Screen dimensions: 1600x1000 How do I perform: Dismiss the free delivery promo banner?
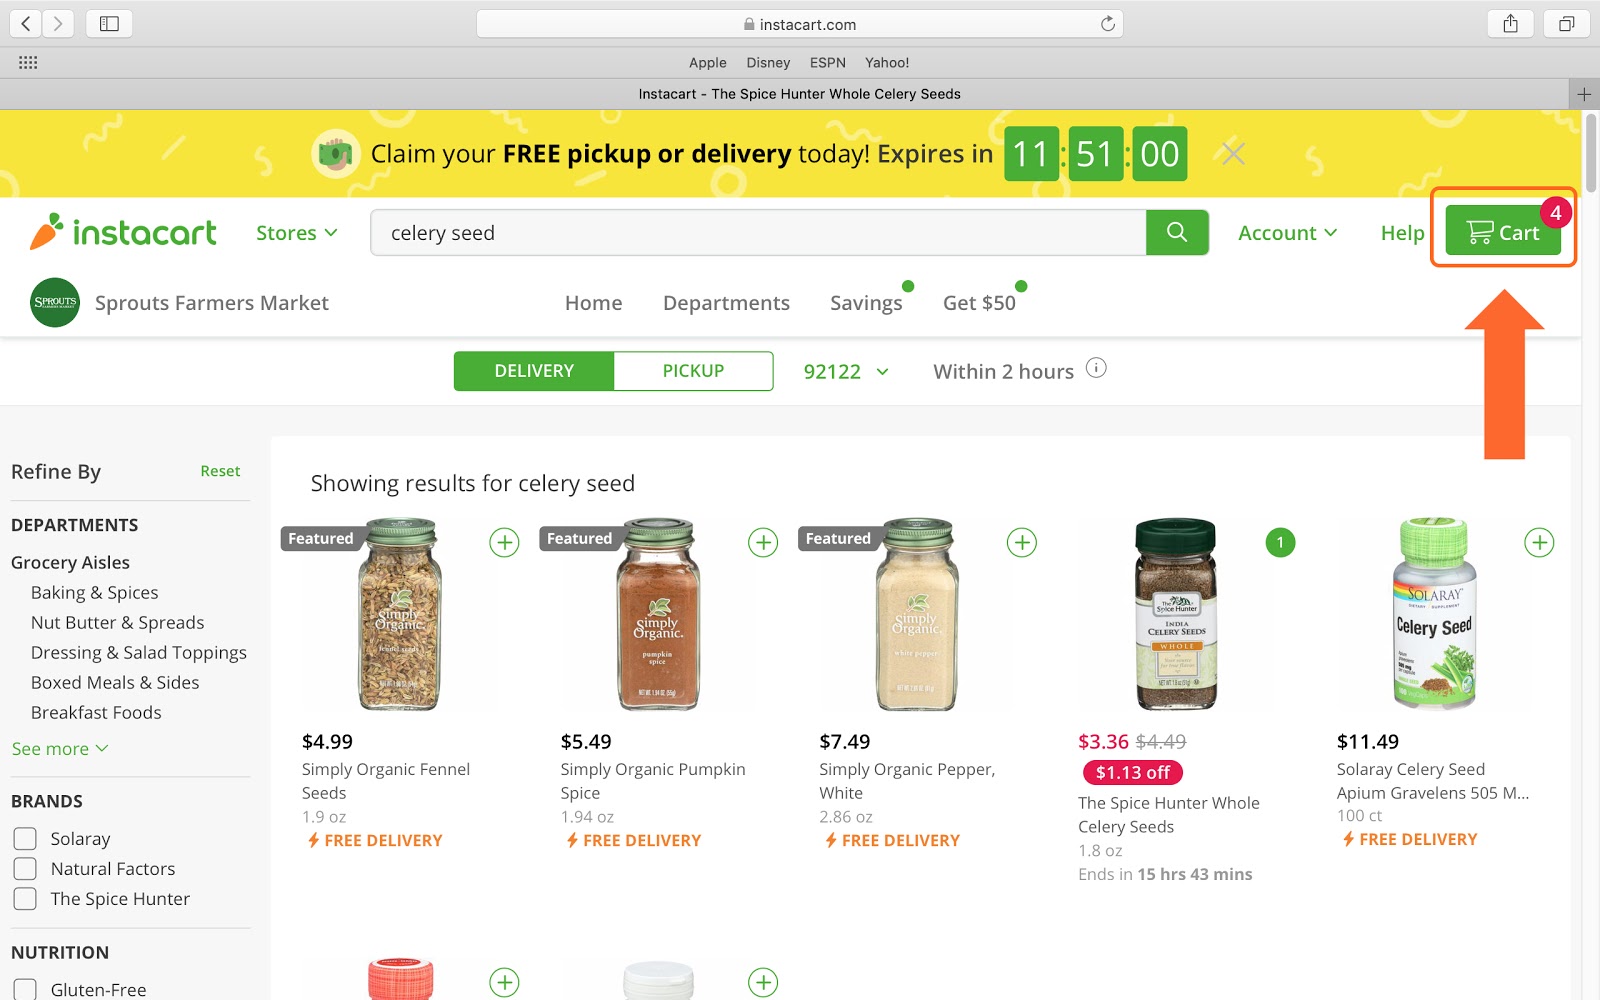tap(1234, 154)
